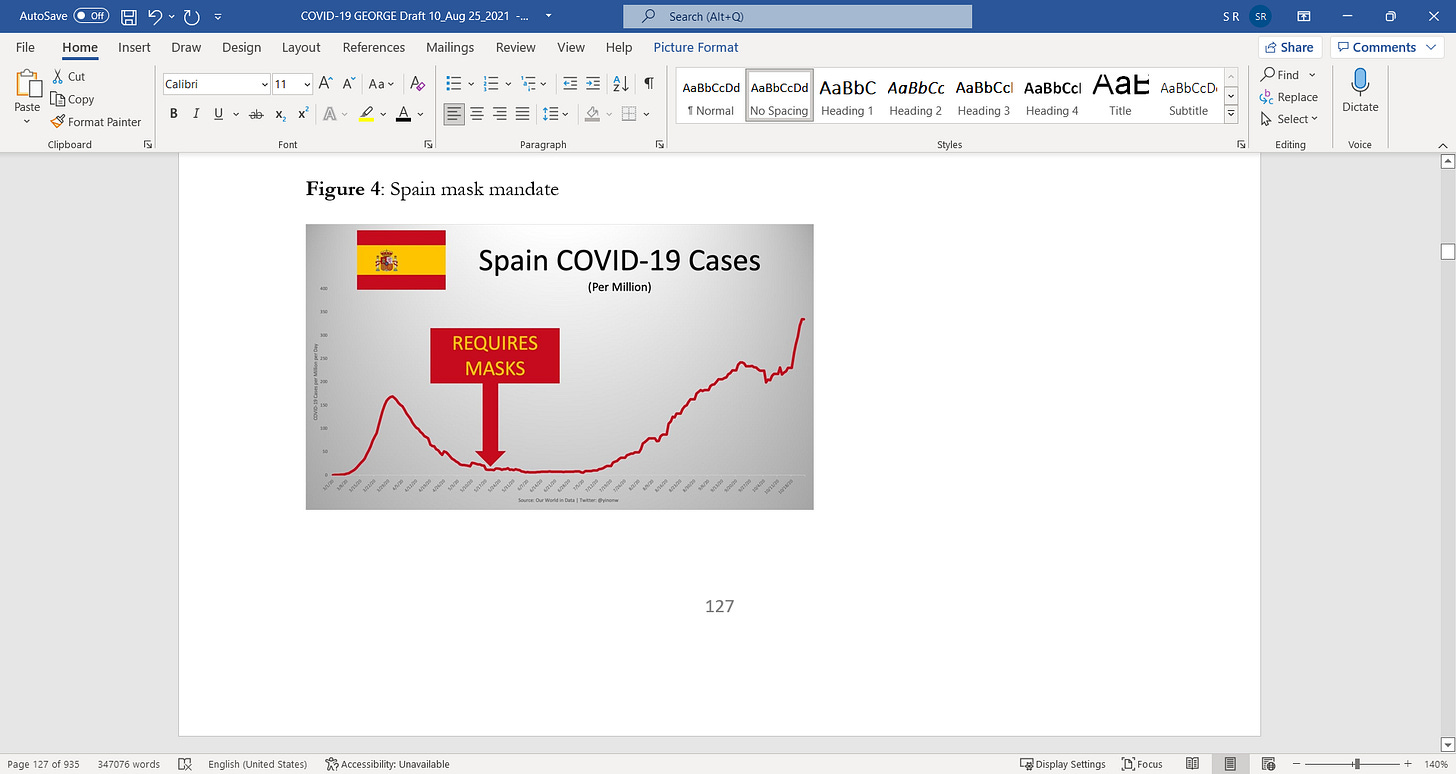Click the Redo icon in title bar
The height and width of the screenshot is (774, 1456).
tap(192, 16)
